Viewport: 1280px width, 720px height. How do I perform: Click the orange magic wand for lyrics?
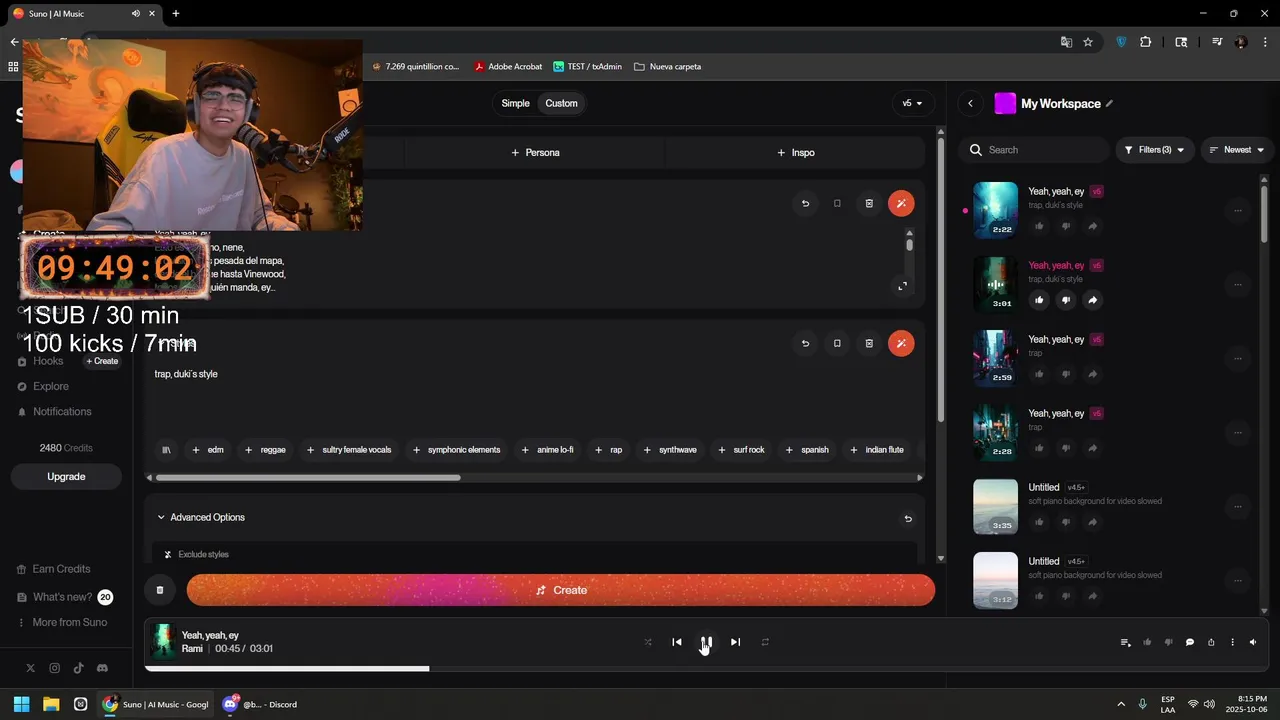pos(901,203)
